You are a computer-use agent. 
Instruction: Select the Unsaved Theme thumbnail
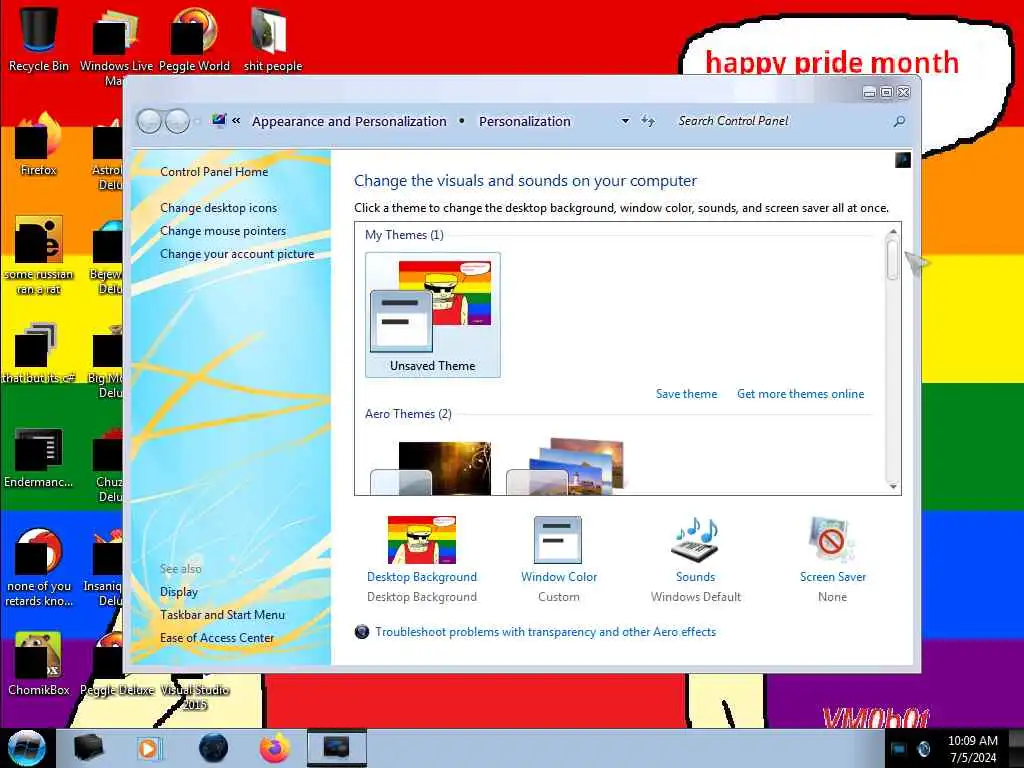coord(433,315)
